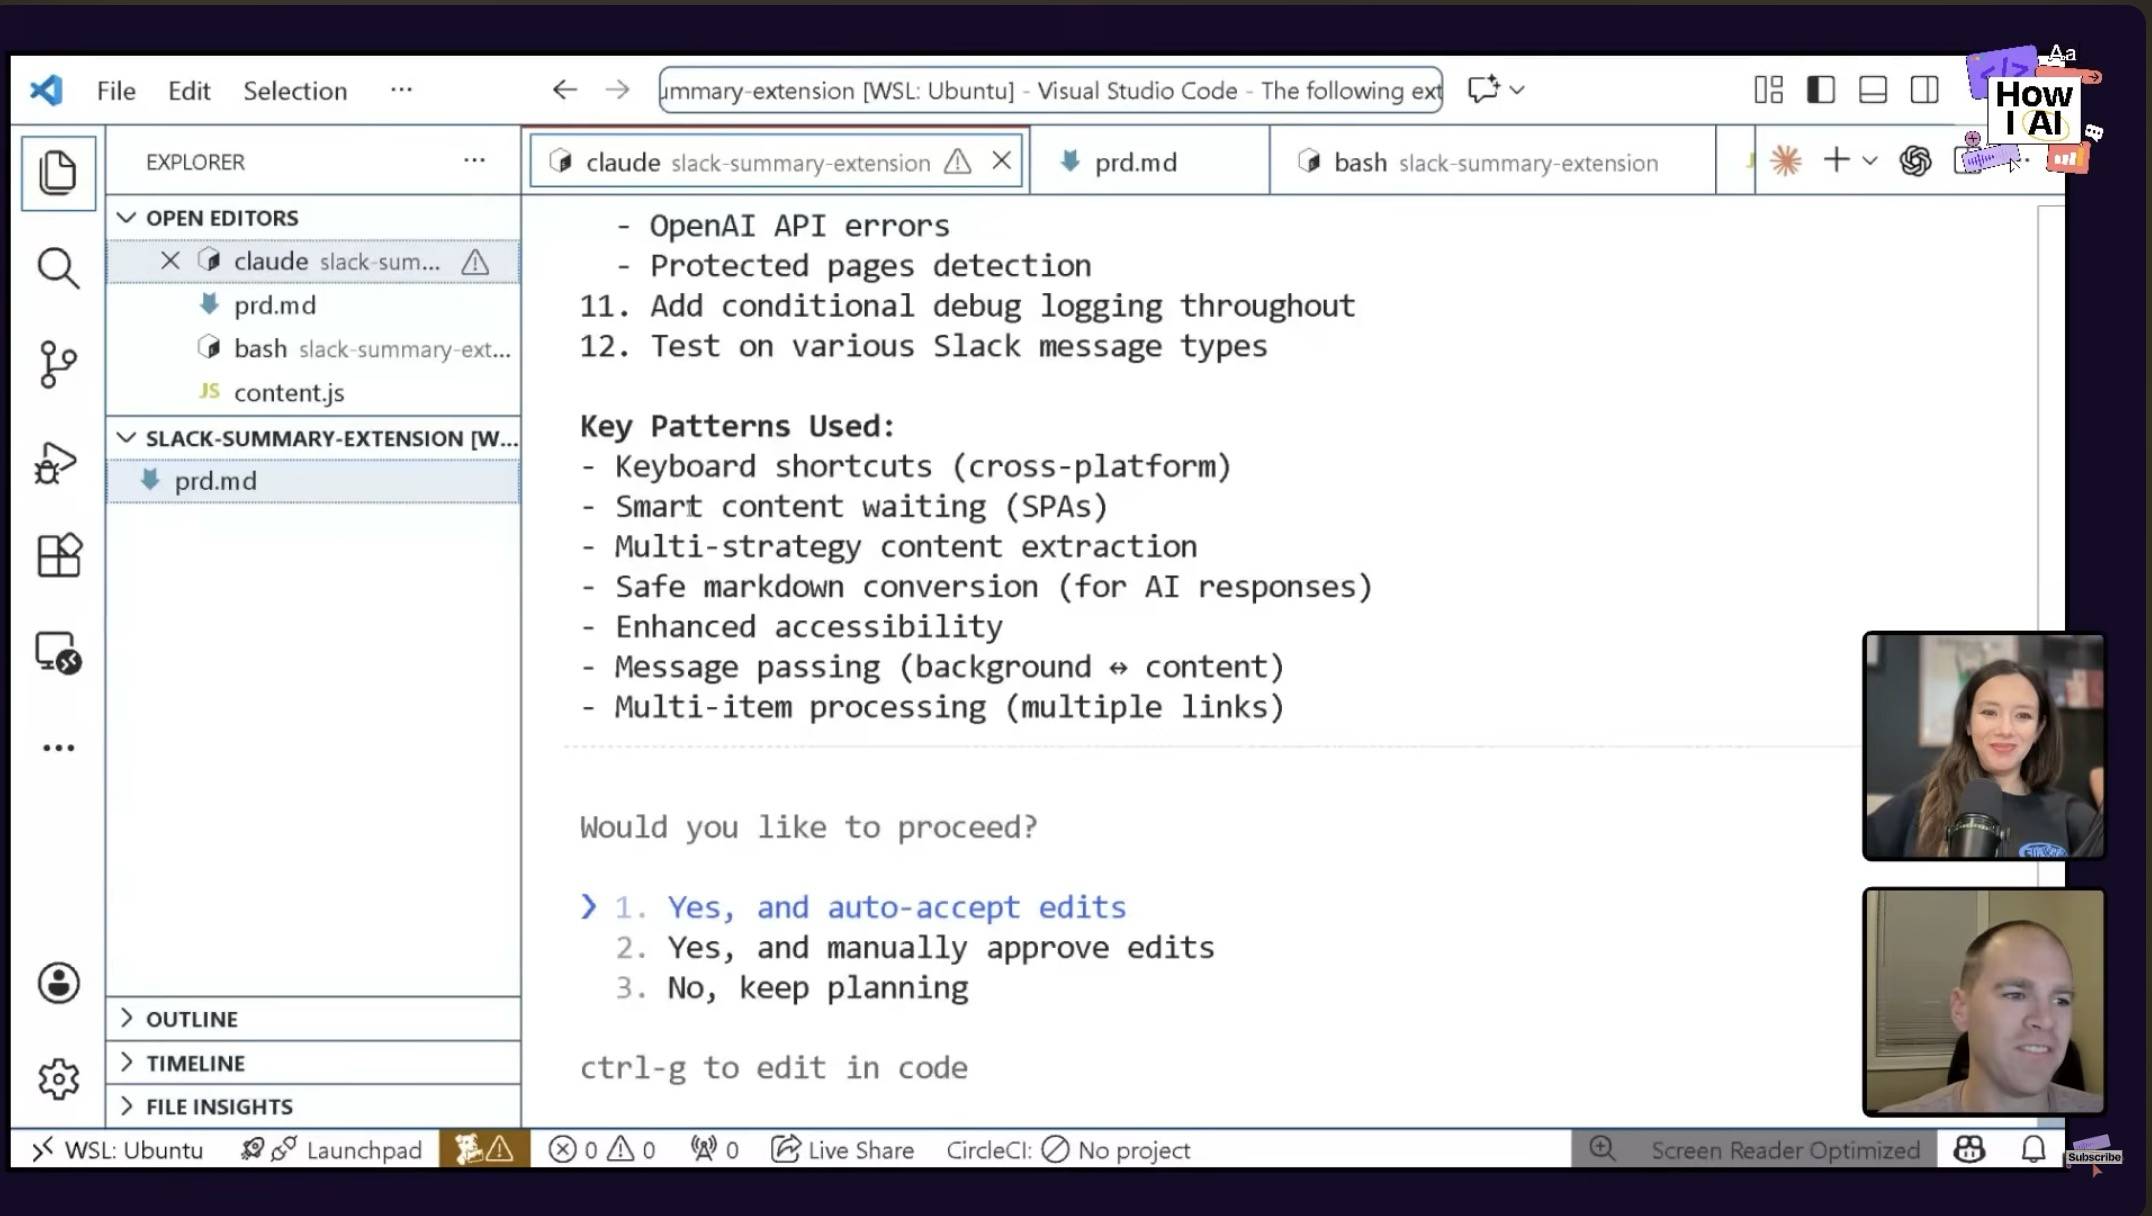Viewport: 2152px width, 1216px height.
Task: Open the Source Control view
Action: 58,364
